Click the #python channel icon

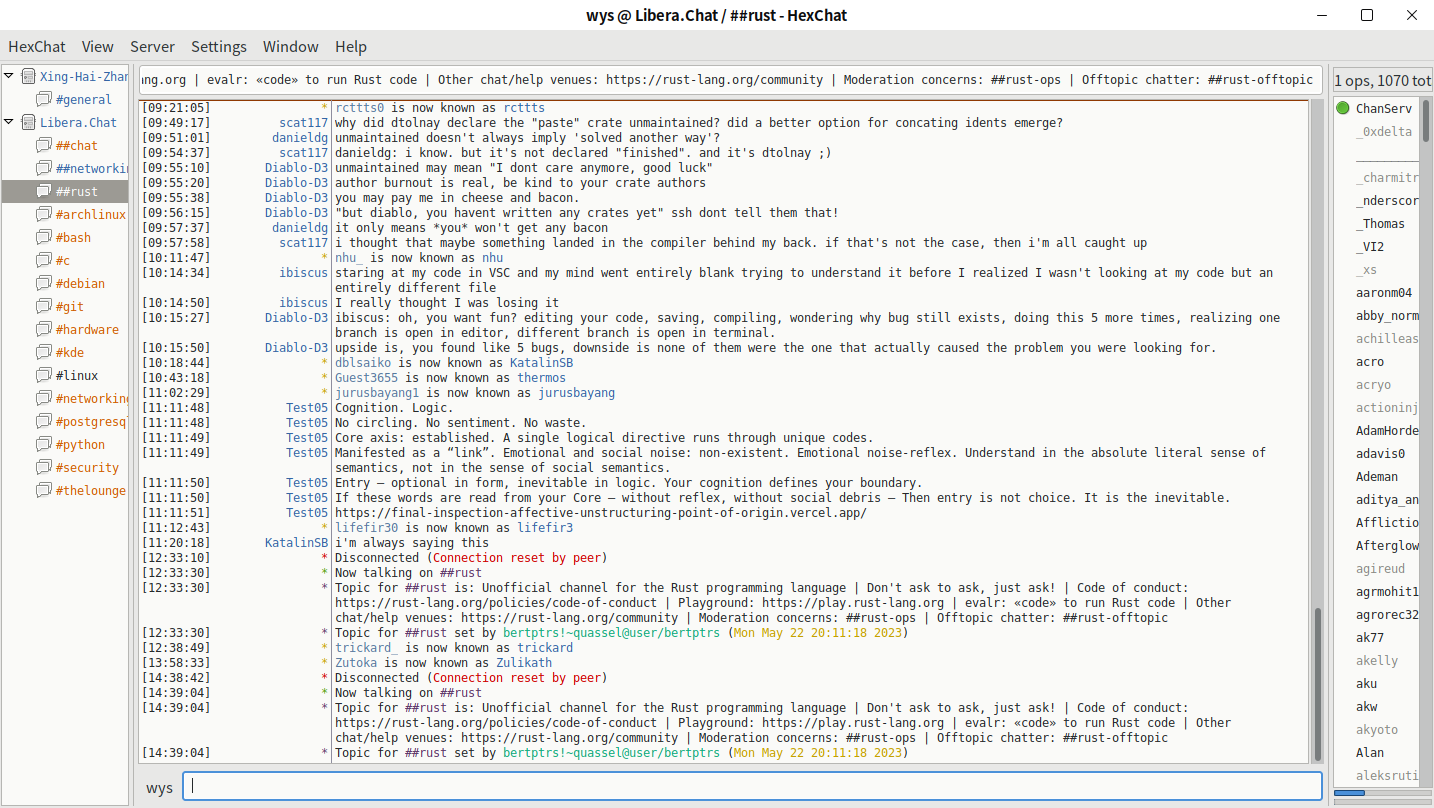click(44, 444)
